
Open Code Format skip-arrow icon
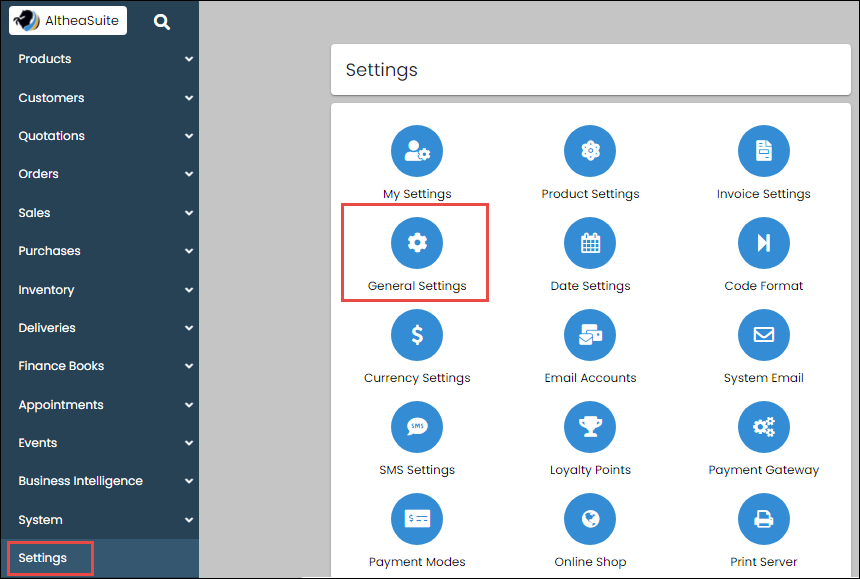763,243
